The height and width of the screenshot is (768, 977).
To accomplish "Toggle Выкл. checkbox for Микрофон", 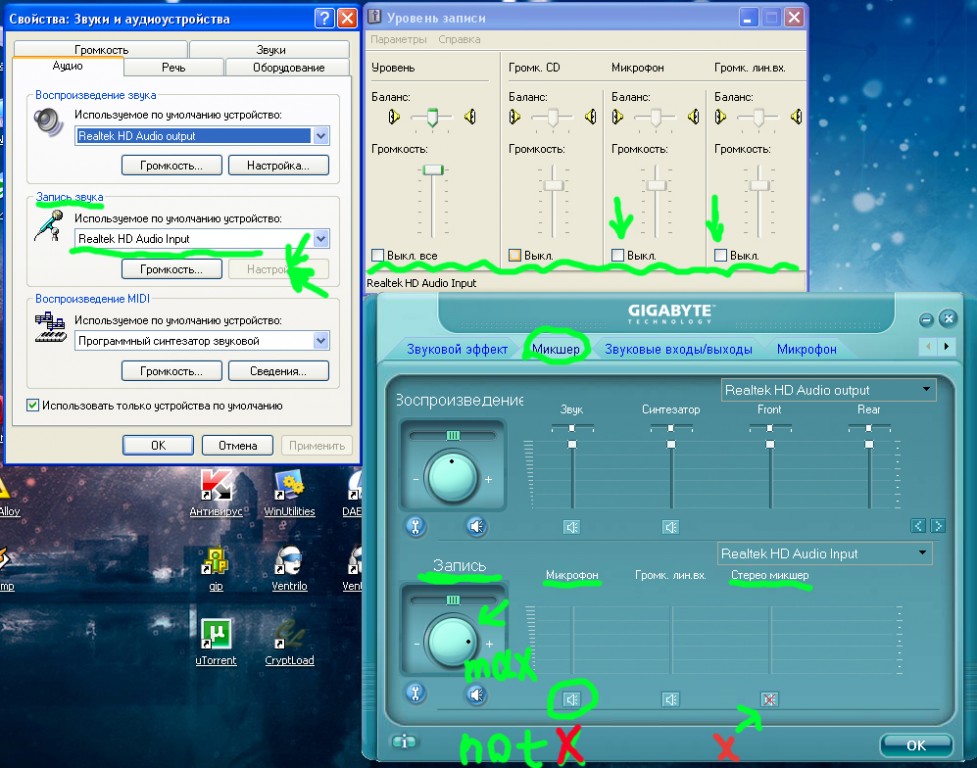I will [x=617, y=255].
